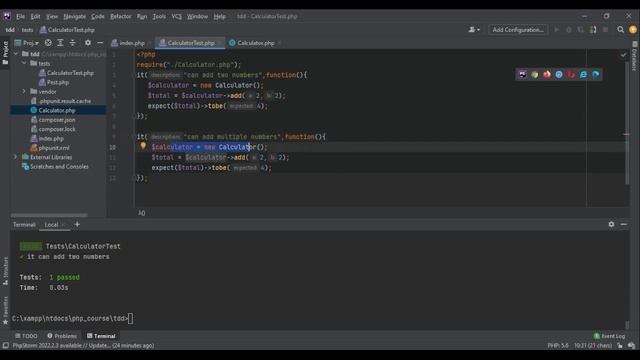The image size is (640, 360).
Task: Add new terminal session with plus icon
Action: 77,224
